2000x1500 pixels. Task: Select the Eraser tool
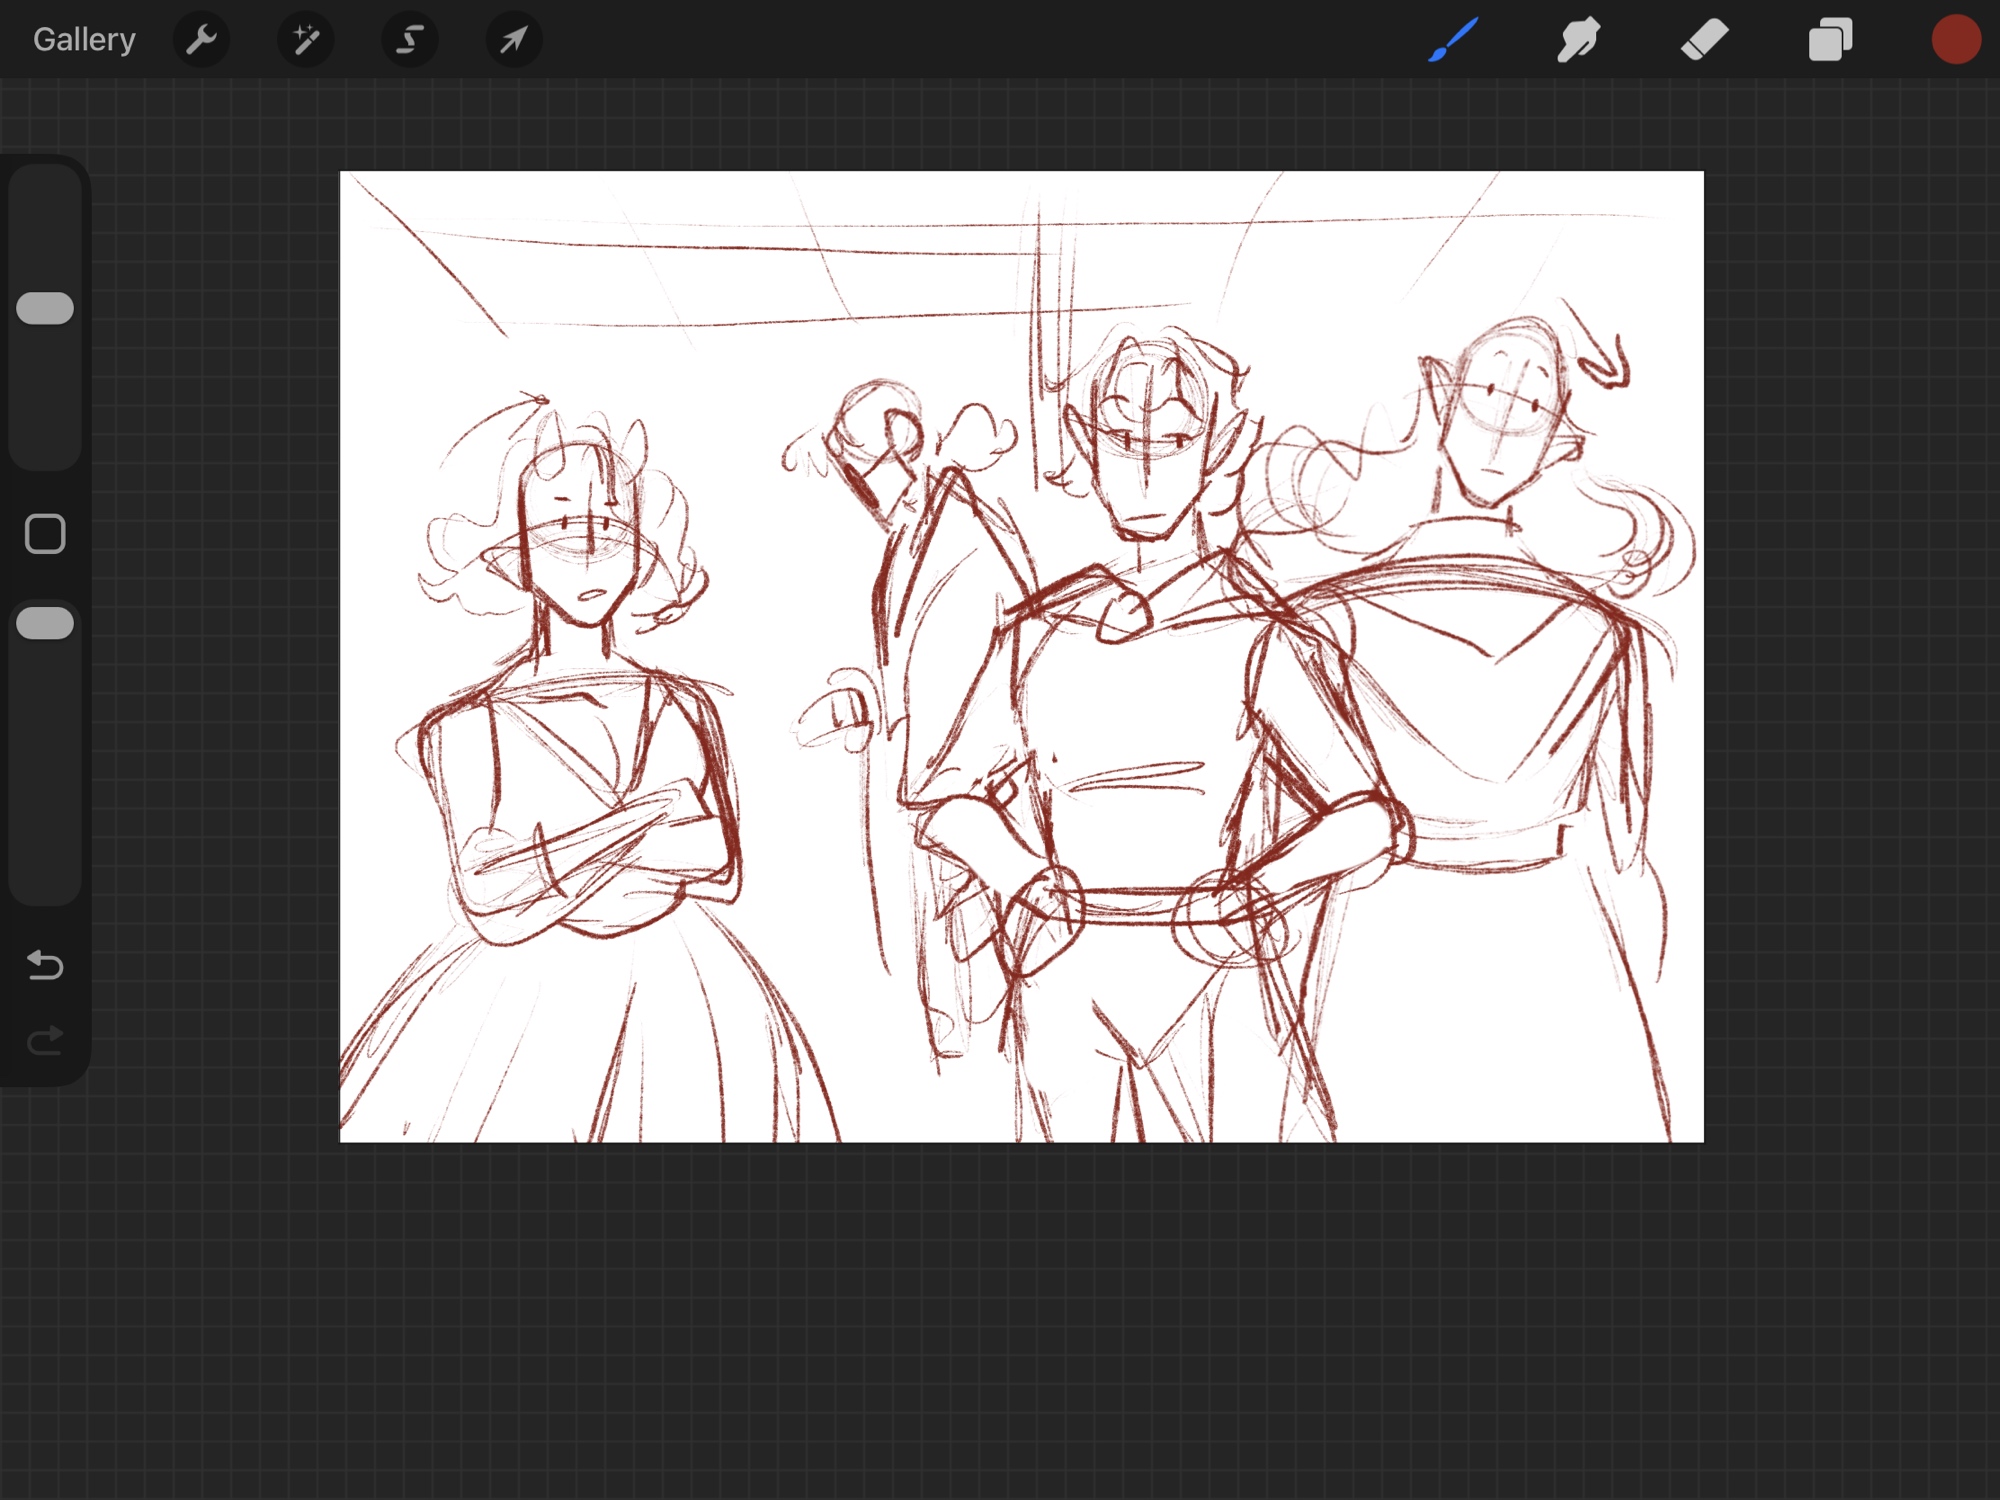point(1705,40)
